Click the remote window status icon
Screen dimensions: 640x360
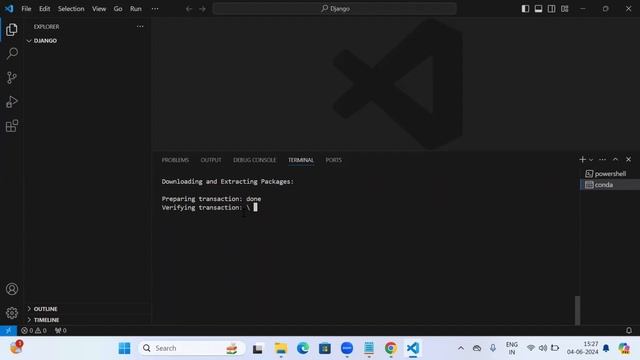[x=8, y=331]
